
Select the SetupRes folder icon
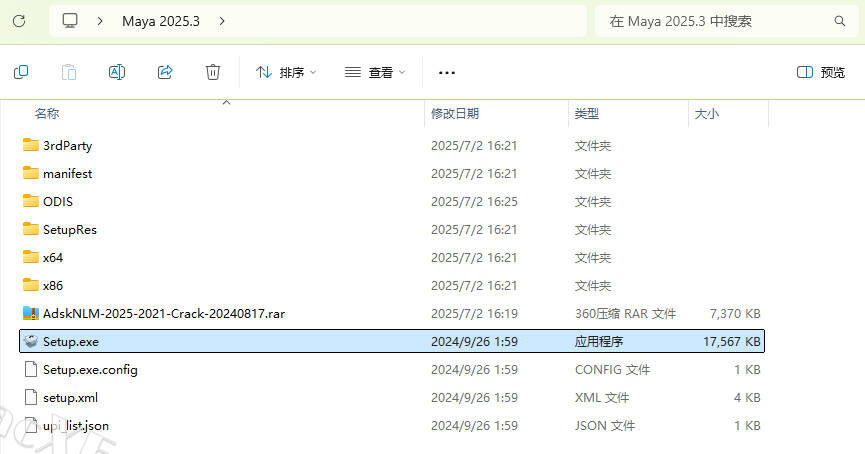pyautogui.click(x=31, y=229)
